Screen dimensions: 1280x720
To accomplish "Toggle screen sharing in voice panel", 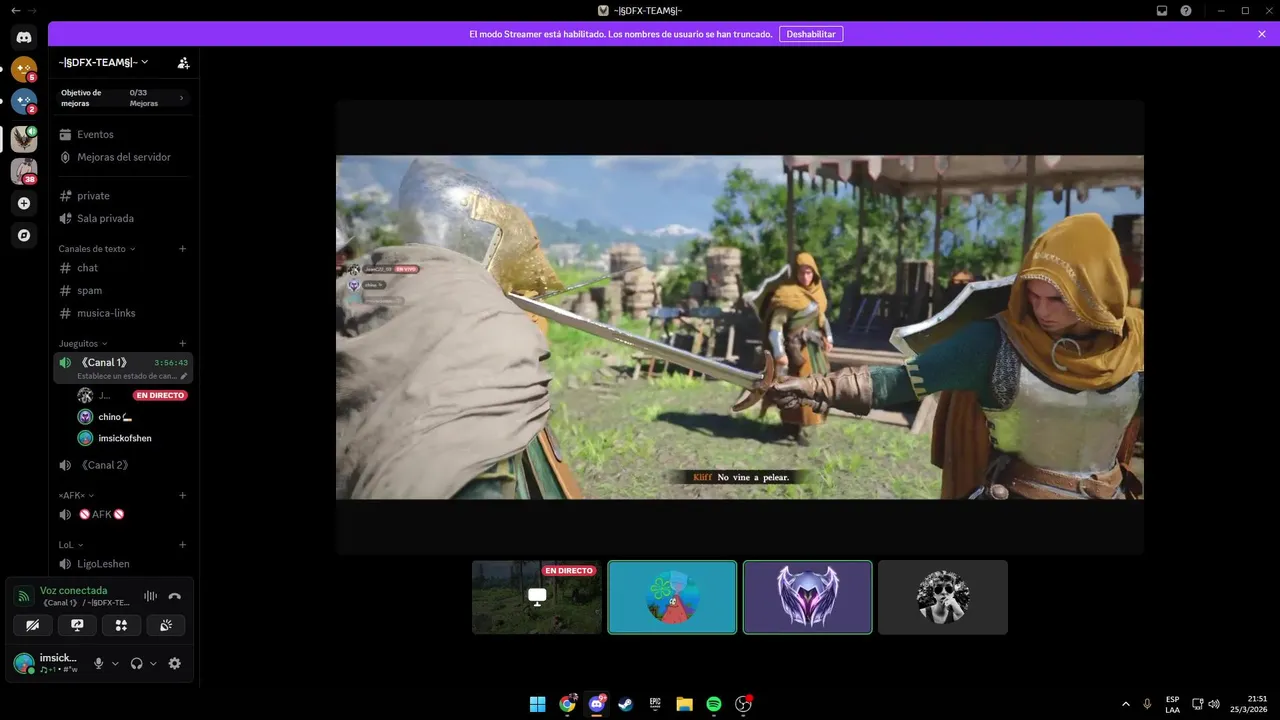I will tap(77, 625).
